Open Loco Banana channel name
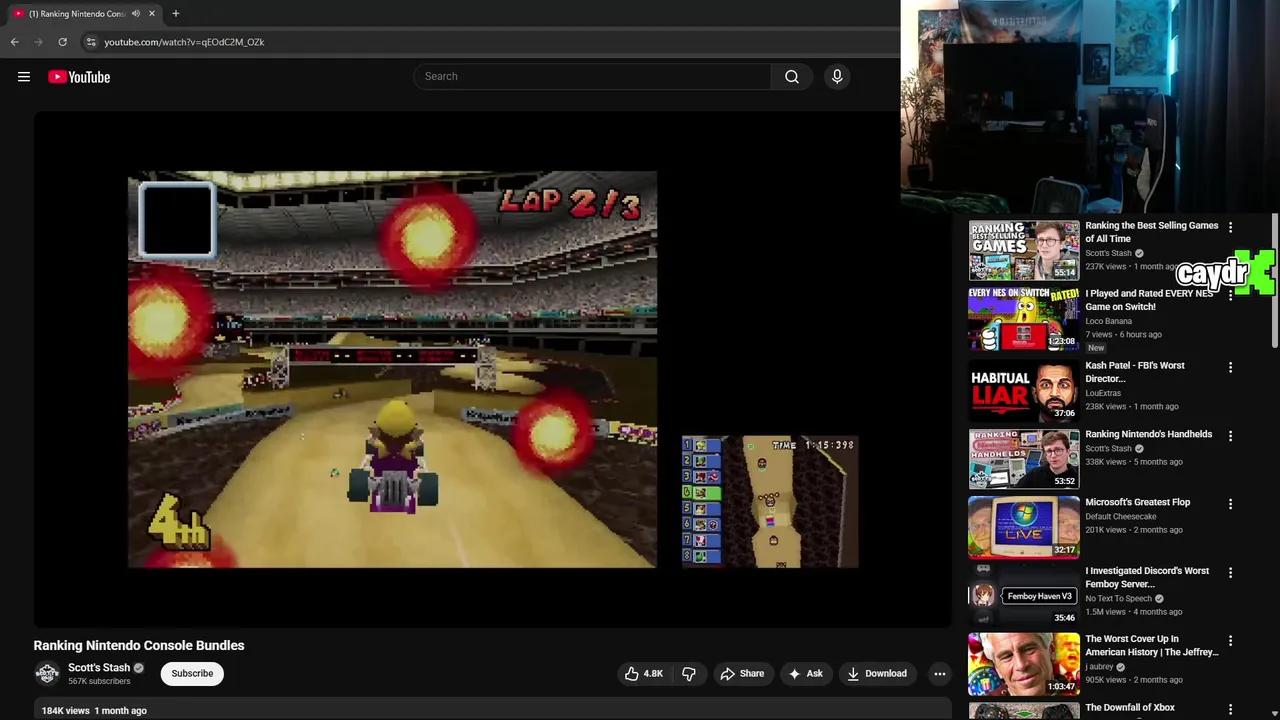The height and width of the screenshot is (720, 1280). click(x=1108, y=321)
